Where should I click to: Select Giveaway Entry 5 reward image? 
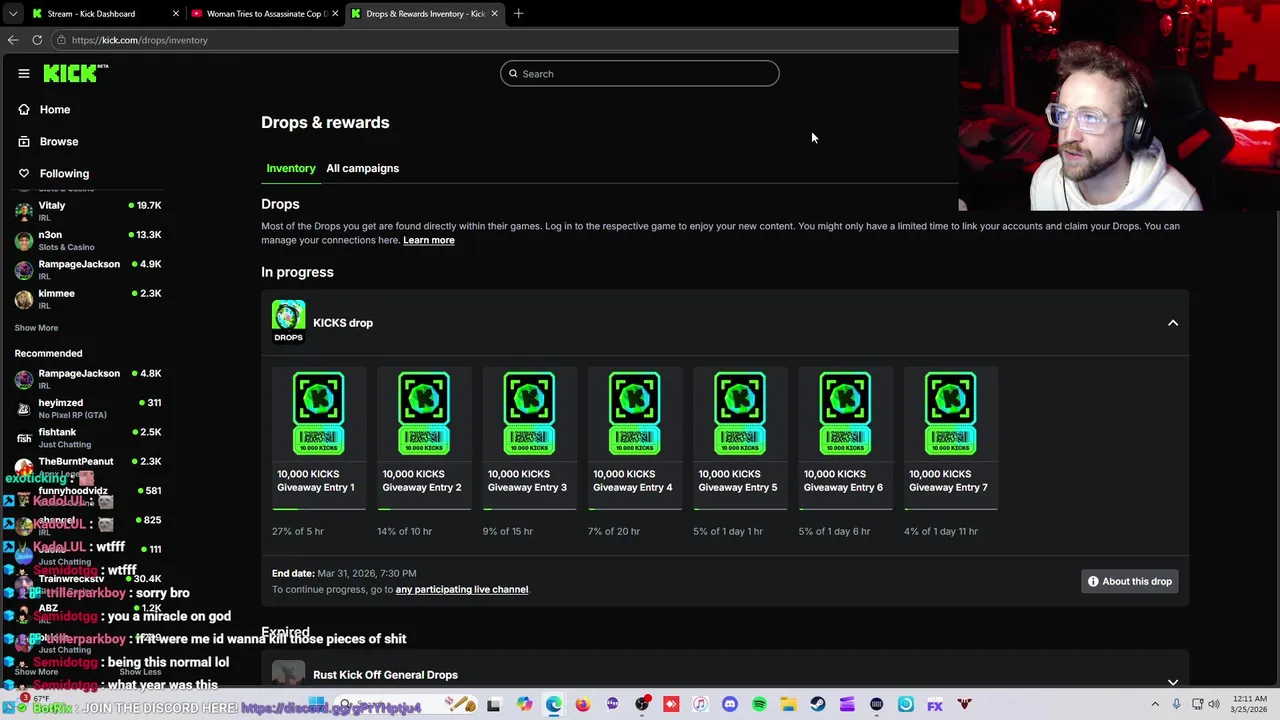739,413
